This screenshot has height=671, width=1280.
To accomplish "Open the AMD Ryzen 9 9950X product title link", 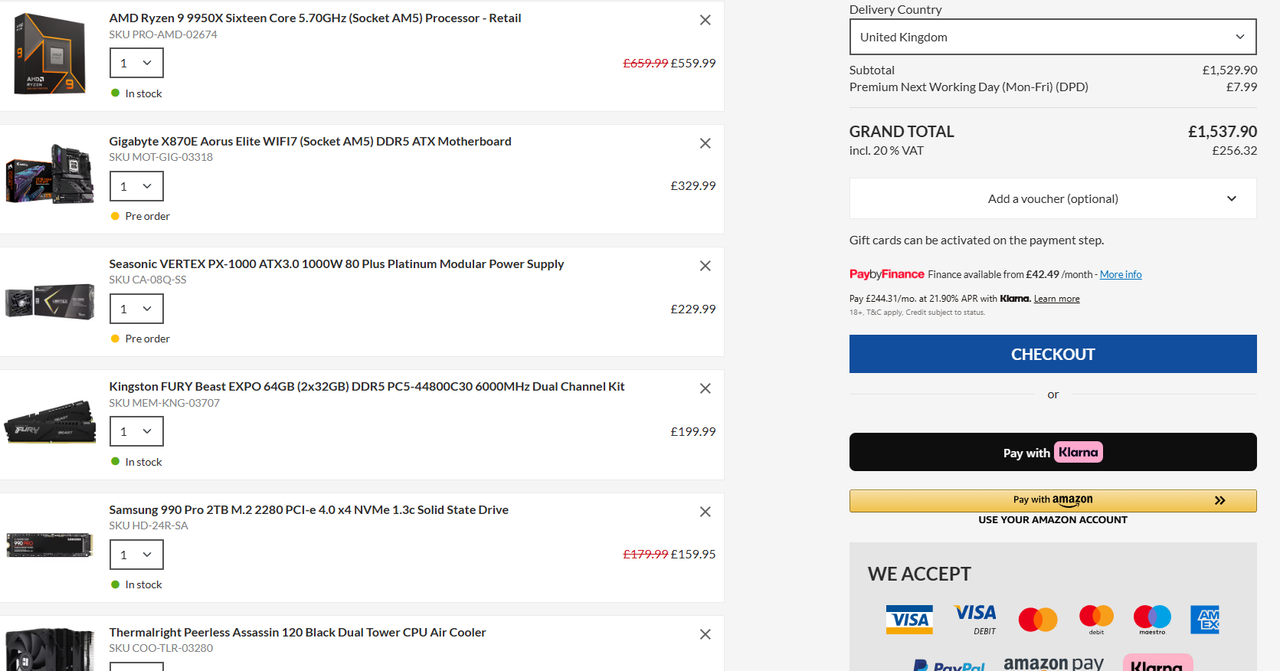I will [315, 18].
